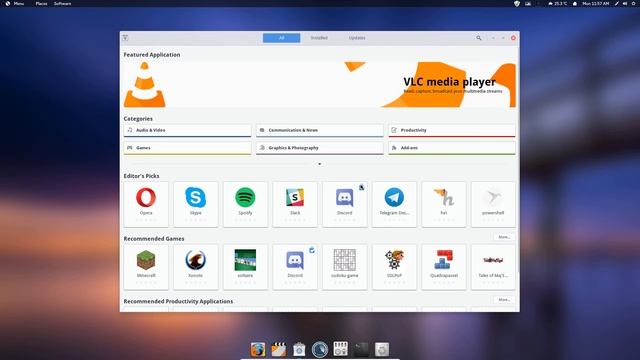The image size is (640, 360).
Task: Open the Slack app tile
Action: (295, 204)
